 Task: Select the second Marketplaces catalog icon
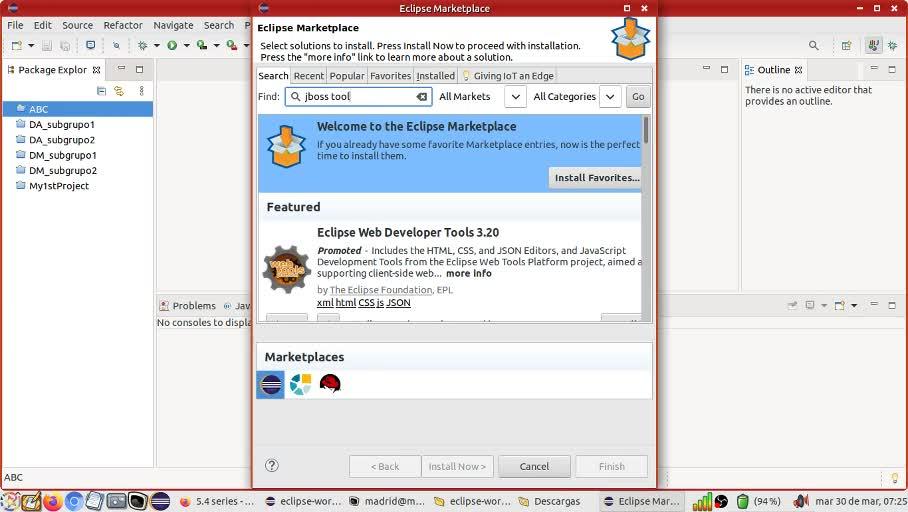point(301,384)
